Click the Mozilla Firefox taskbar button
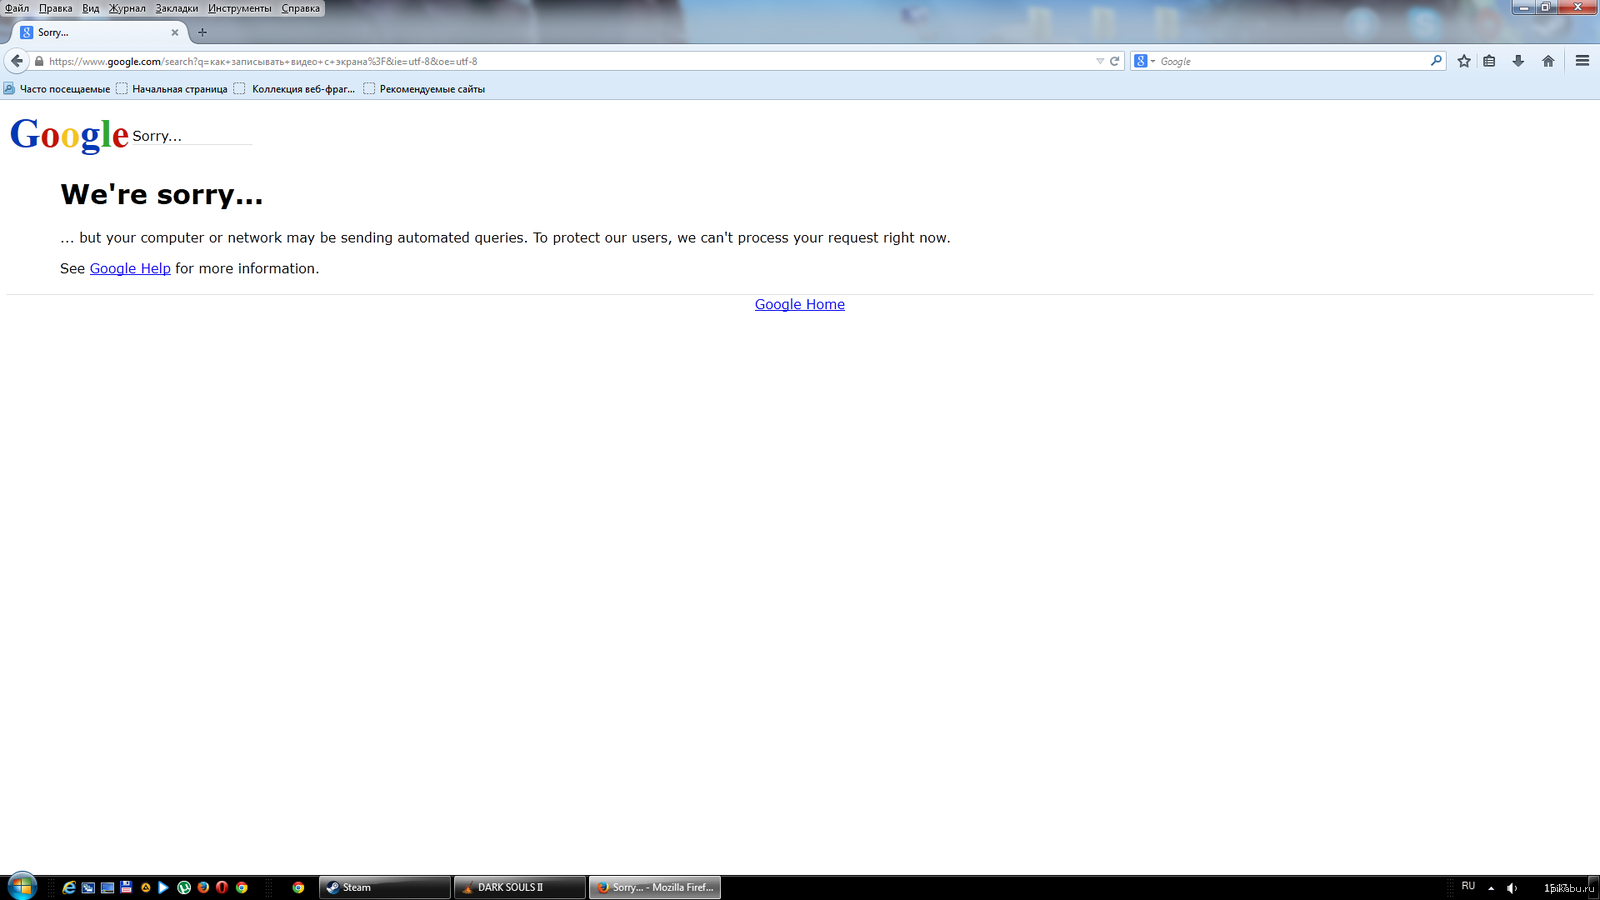 (655, 887)
